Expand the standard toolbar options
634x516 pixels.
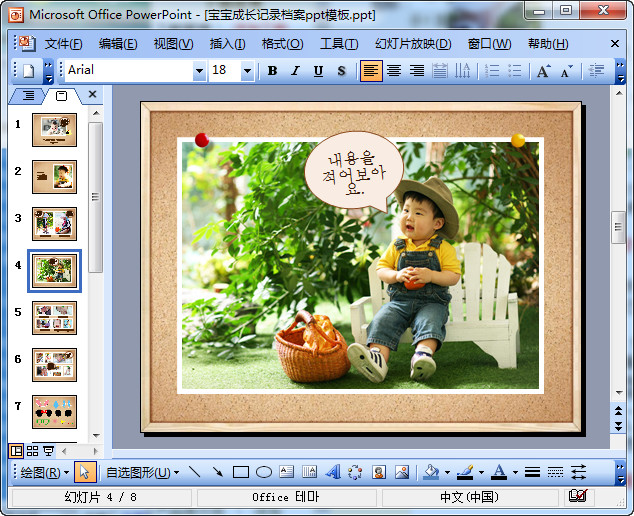[x=49, y=71]
